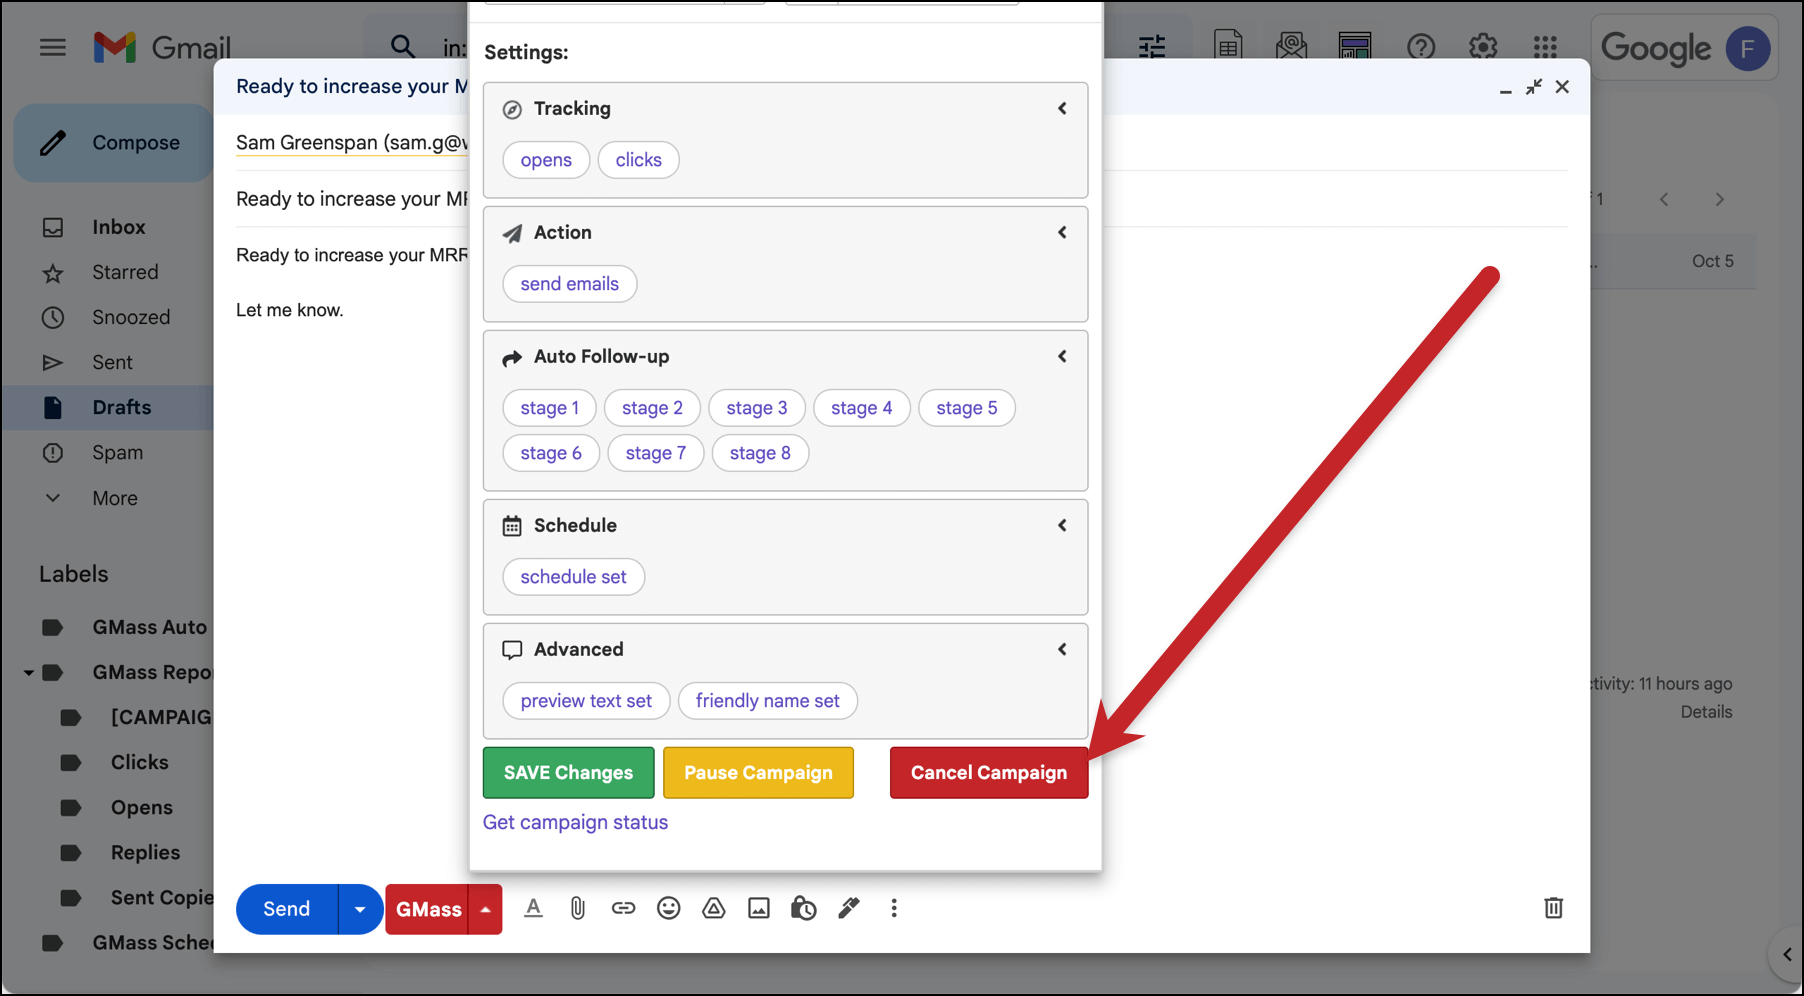Open text formatting options in compose toolbar
This screenshot has height=996, width=1804.
(533, 908)
